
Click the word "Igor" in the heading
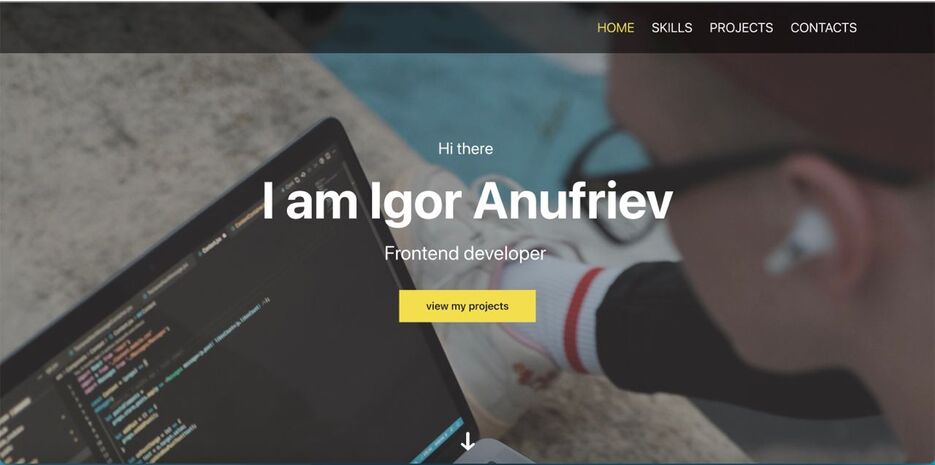(x=415, y=203)
